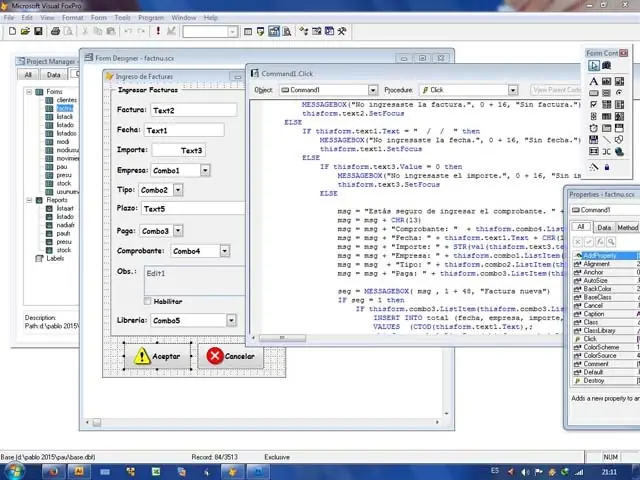Viewport: 640px width, 480px height.
Task: Open the Format menu
Action: click(73, 18)
